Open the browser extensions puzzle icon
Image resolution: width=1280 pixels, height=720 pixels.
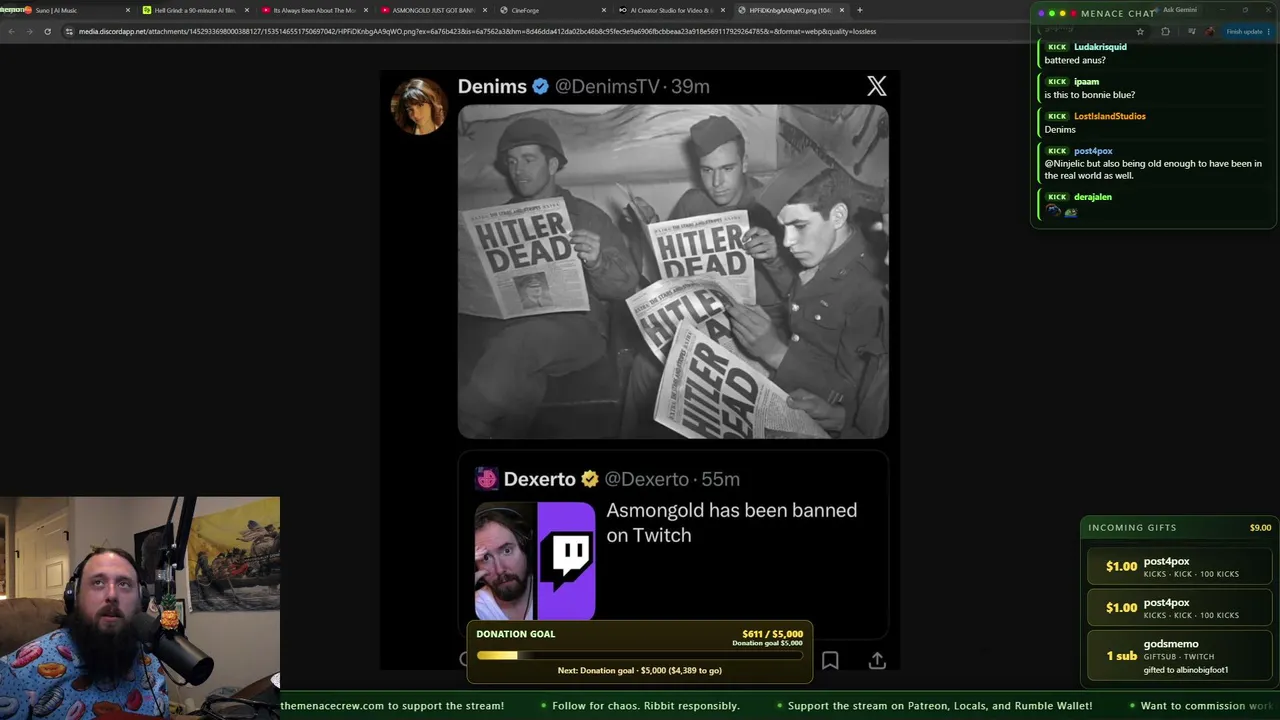click(1165, 31)
